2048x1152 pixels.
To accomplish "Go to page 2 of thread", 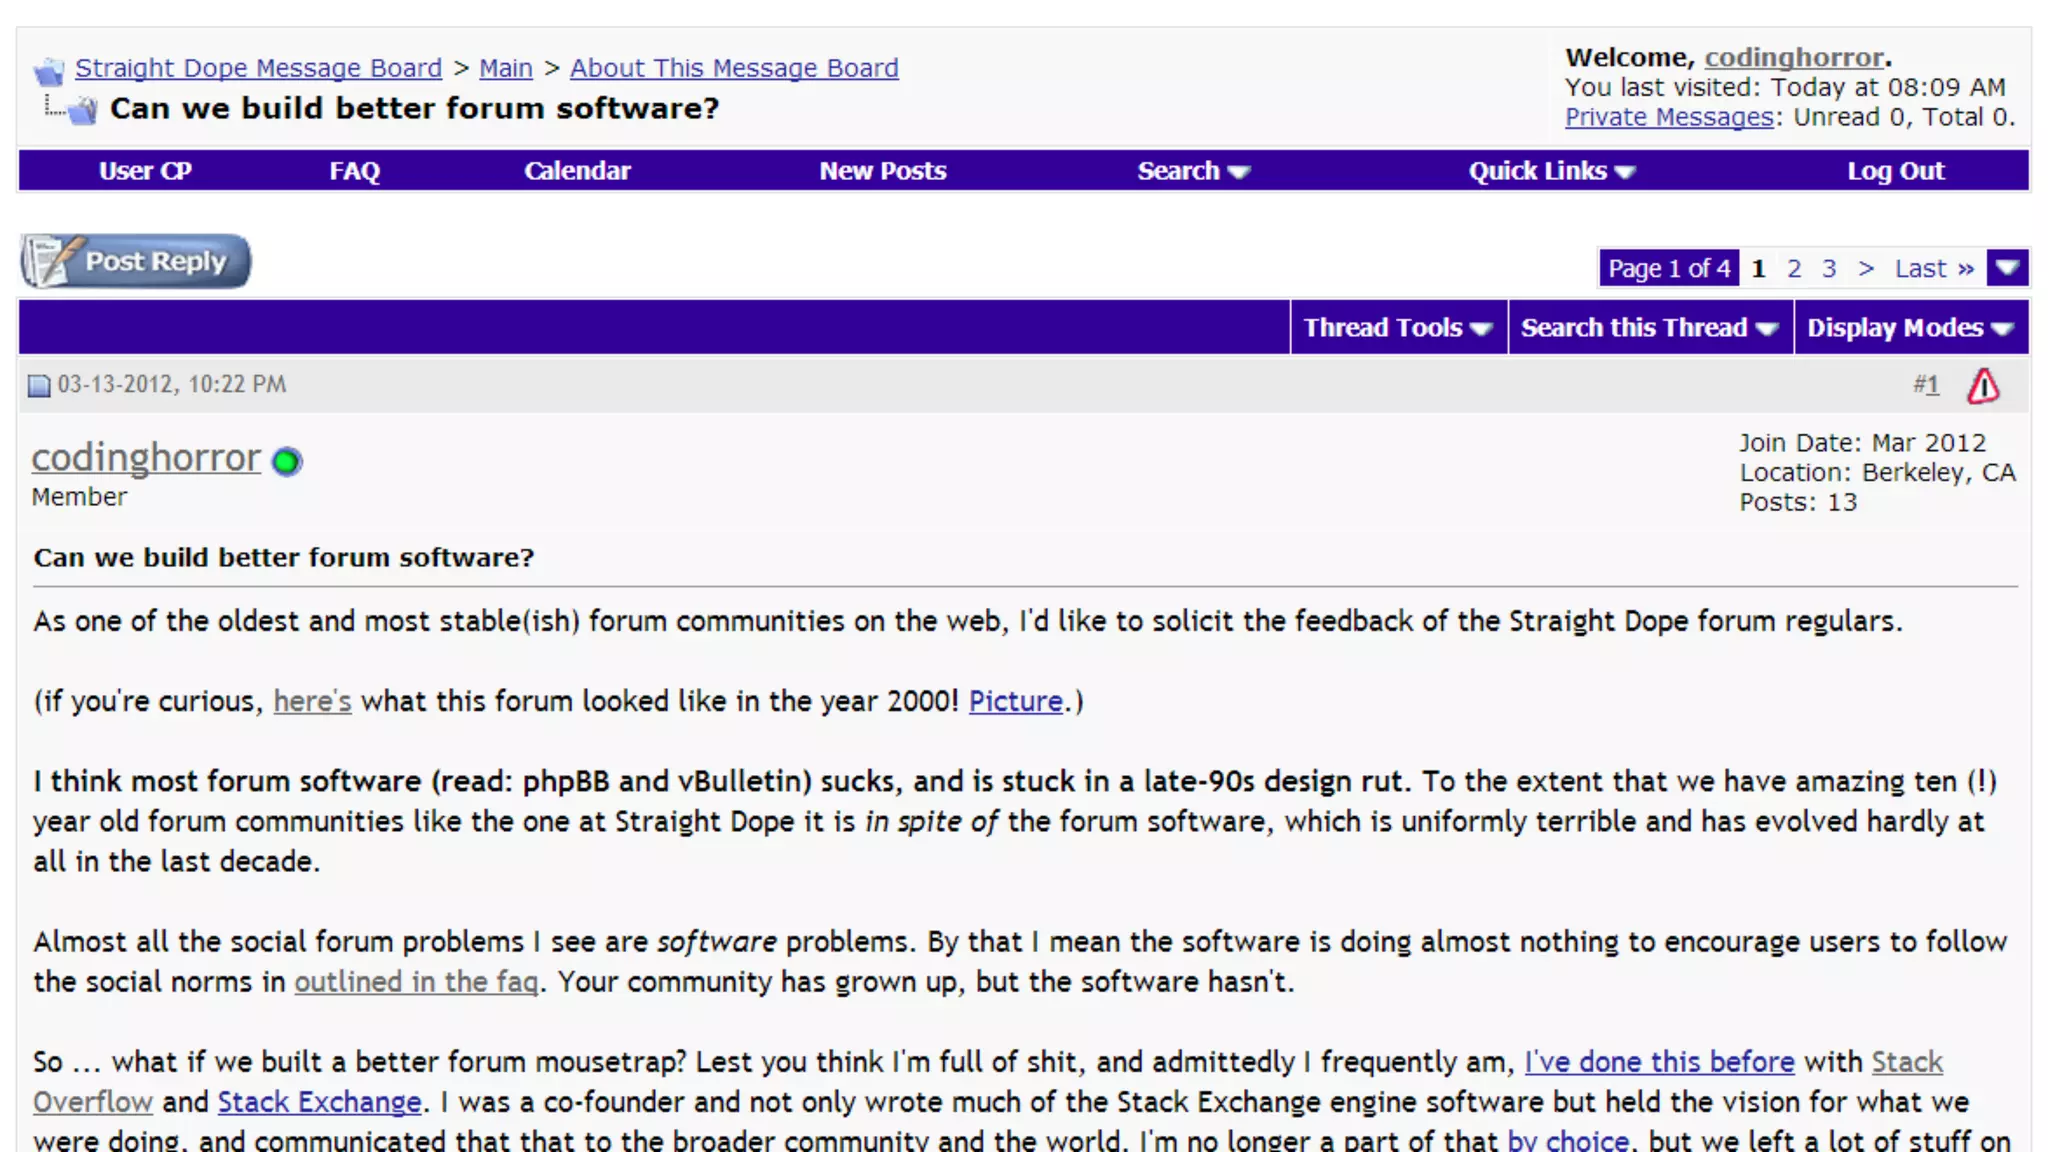I will (x=1794, y=269).
